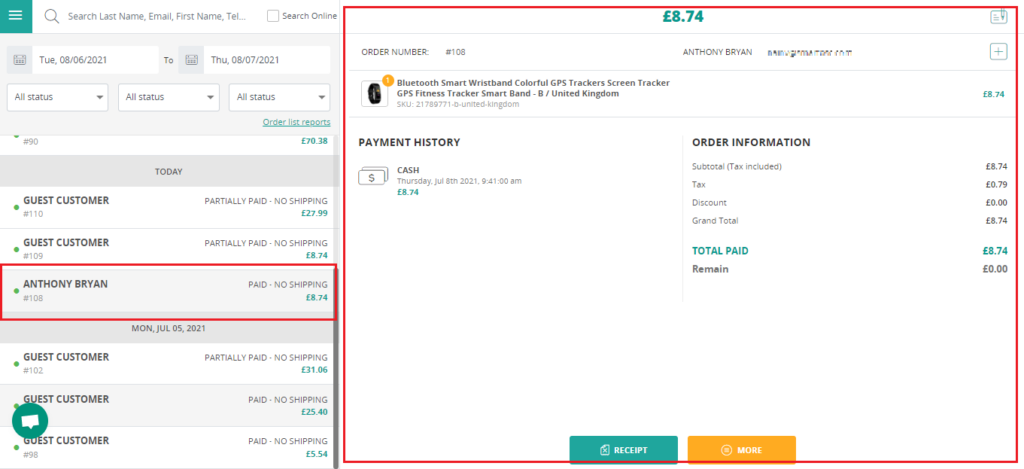Open the end date calendar icon

tap(192, 60)
